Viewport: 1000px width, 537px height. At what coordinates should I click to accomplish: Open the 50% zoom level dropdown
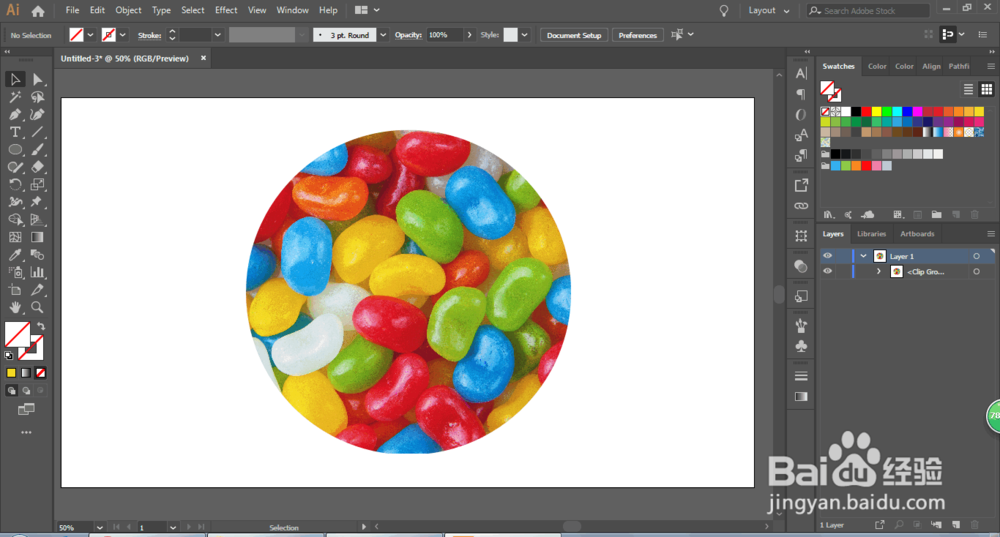coord(99,527)
